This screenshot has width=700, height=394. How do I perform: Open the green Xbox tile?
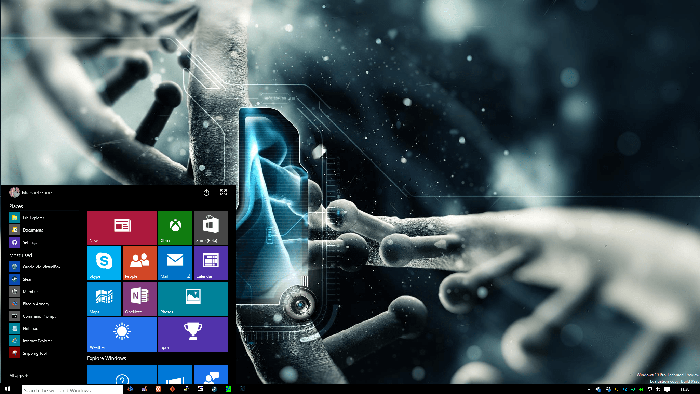click(x=175, y=228)
